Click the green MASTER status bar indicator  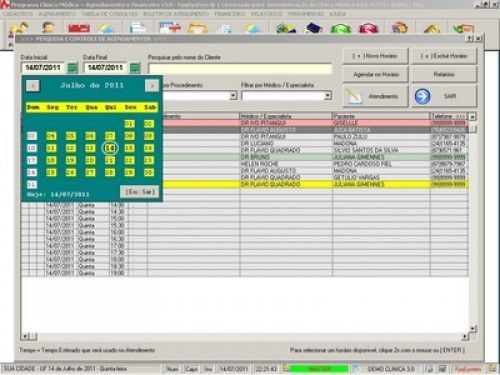[319, 369]
